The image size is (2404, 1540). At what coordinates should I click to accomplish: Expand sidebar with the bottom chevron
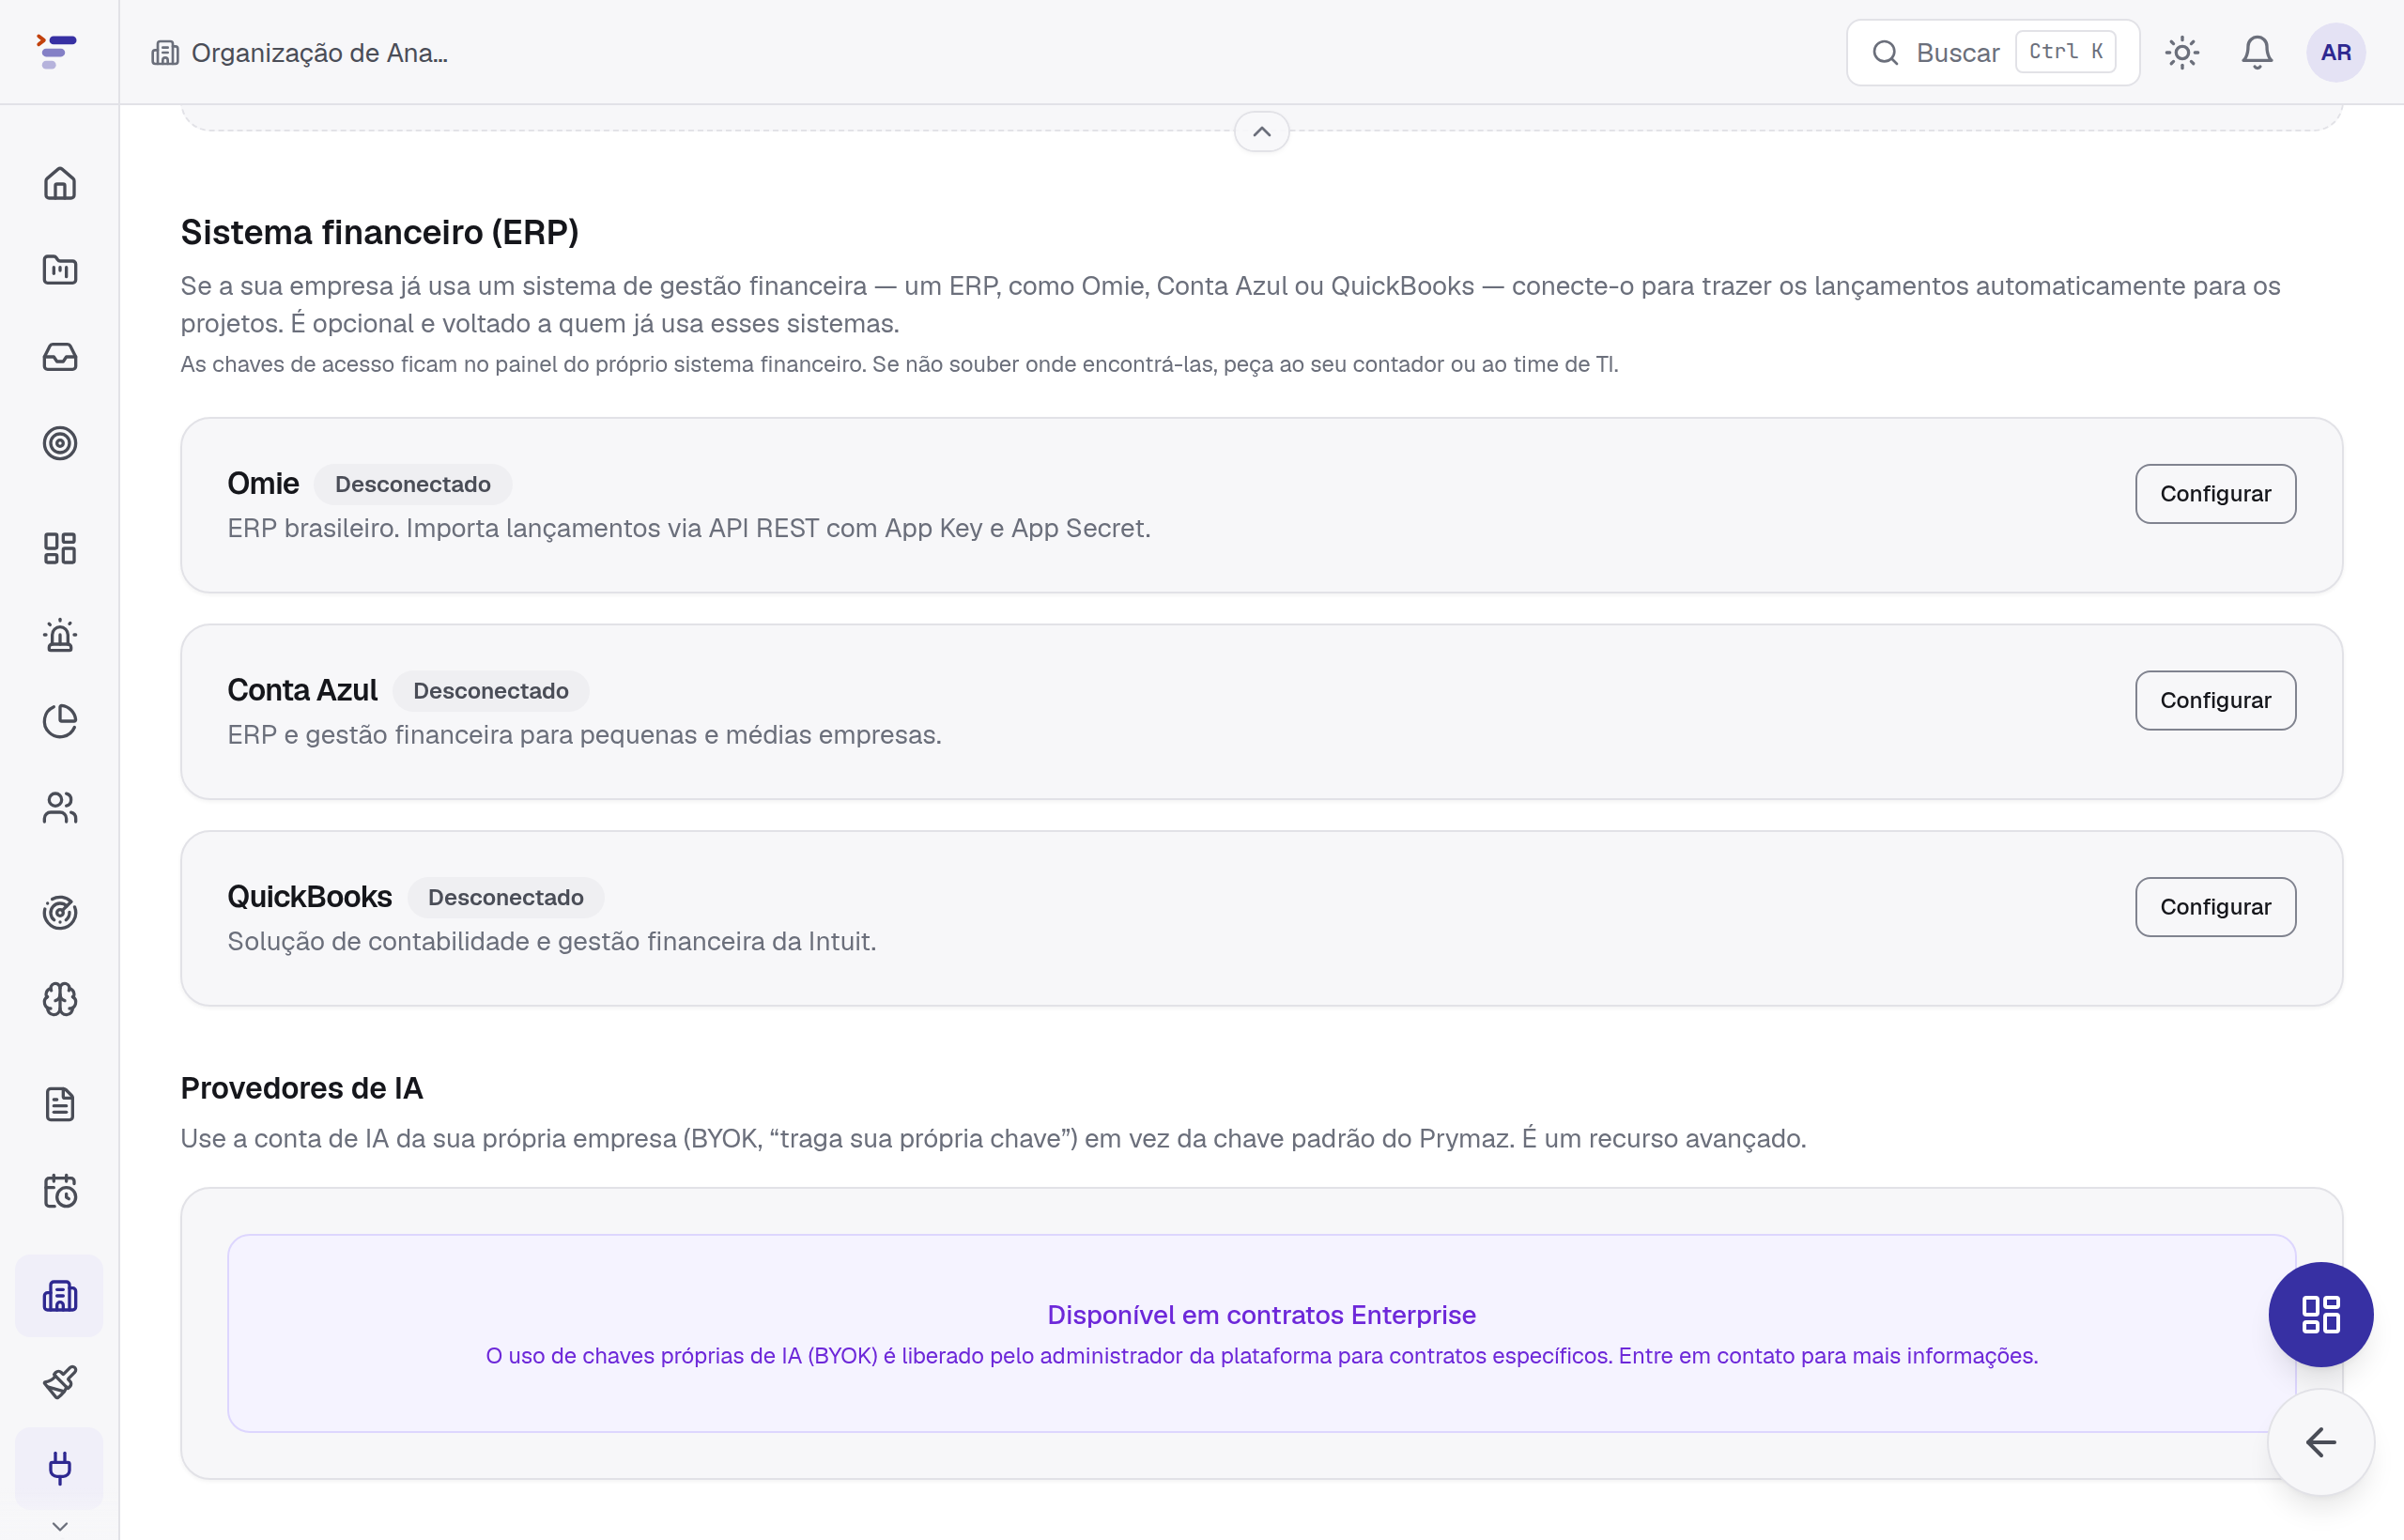pos(60,1526)
